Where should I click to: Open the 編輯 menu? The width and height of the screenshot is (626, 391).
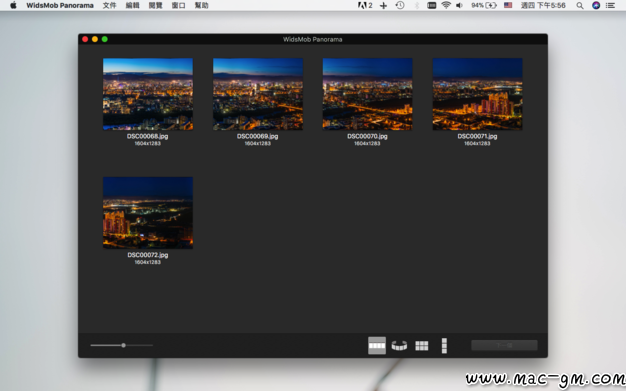click(x=133, y=6)
